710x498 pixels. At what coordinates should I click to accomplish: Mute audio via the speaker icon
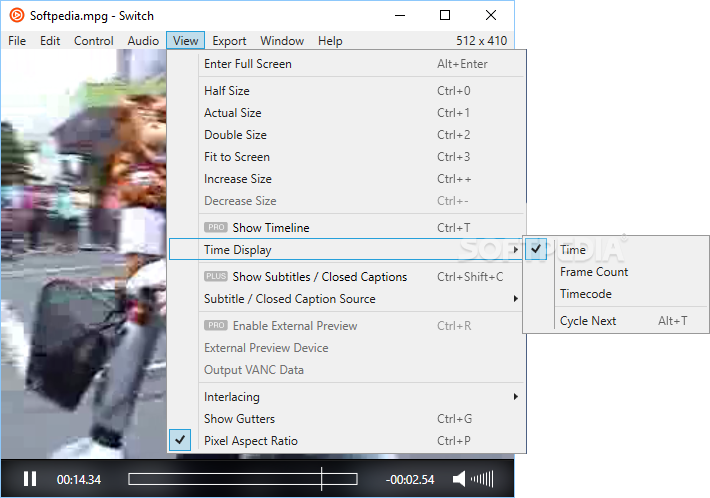tap(459, 479)
